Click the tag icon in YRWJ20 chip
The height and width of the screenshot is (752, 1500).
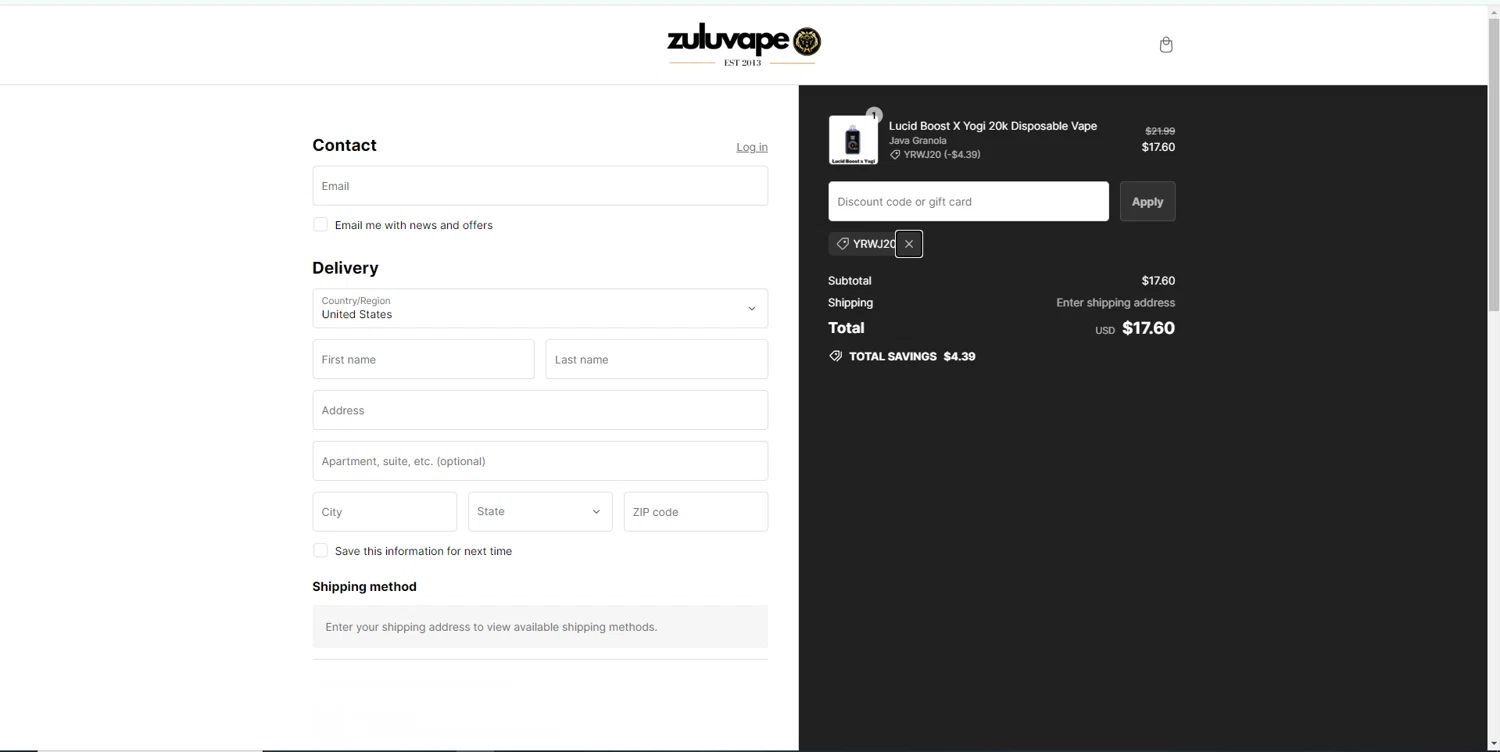click(x=843, y=244)
